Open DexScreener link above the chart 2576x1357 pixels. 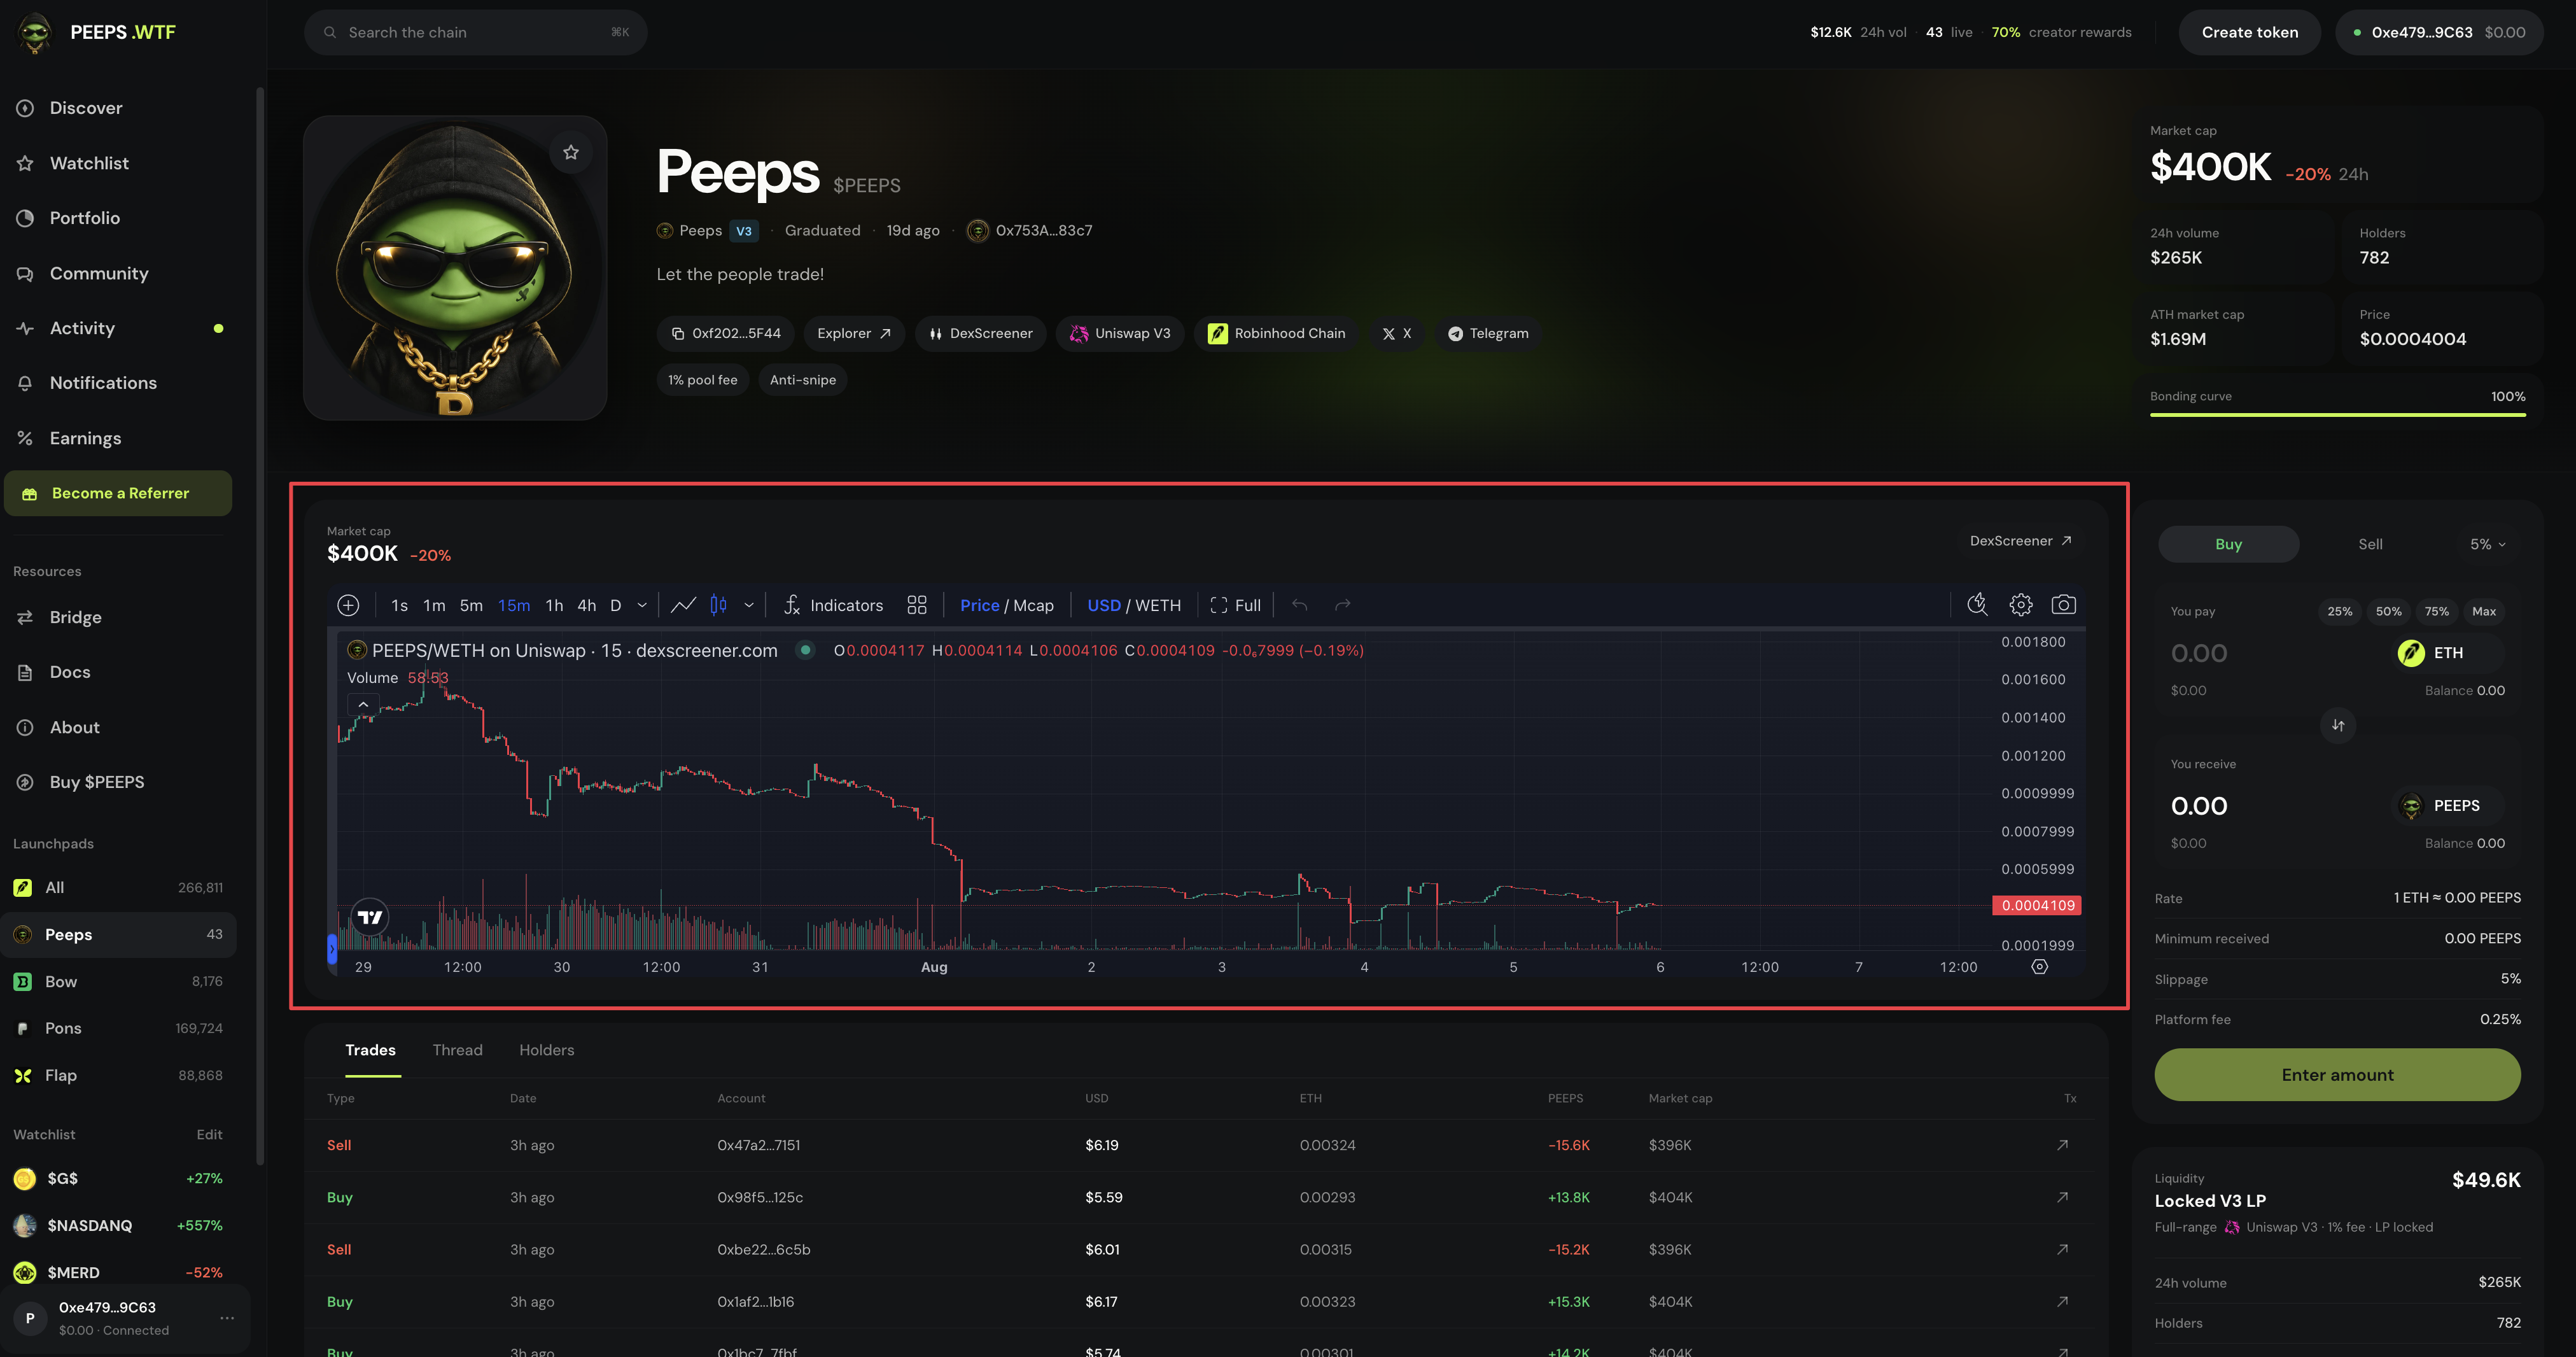(x=2020, y=541)
